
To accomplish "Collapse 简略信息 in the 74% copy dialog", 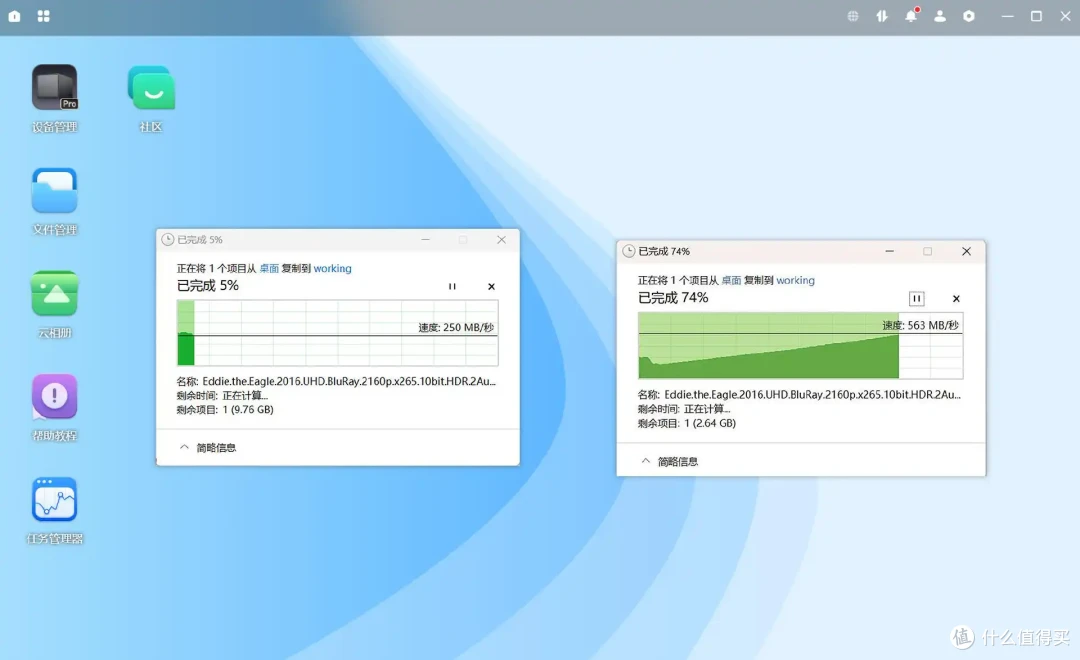I will coord(669,462).
